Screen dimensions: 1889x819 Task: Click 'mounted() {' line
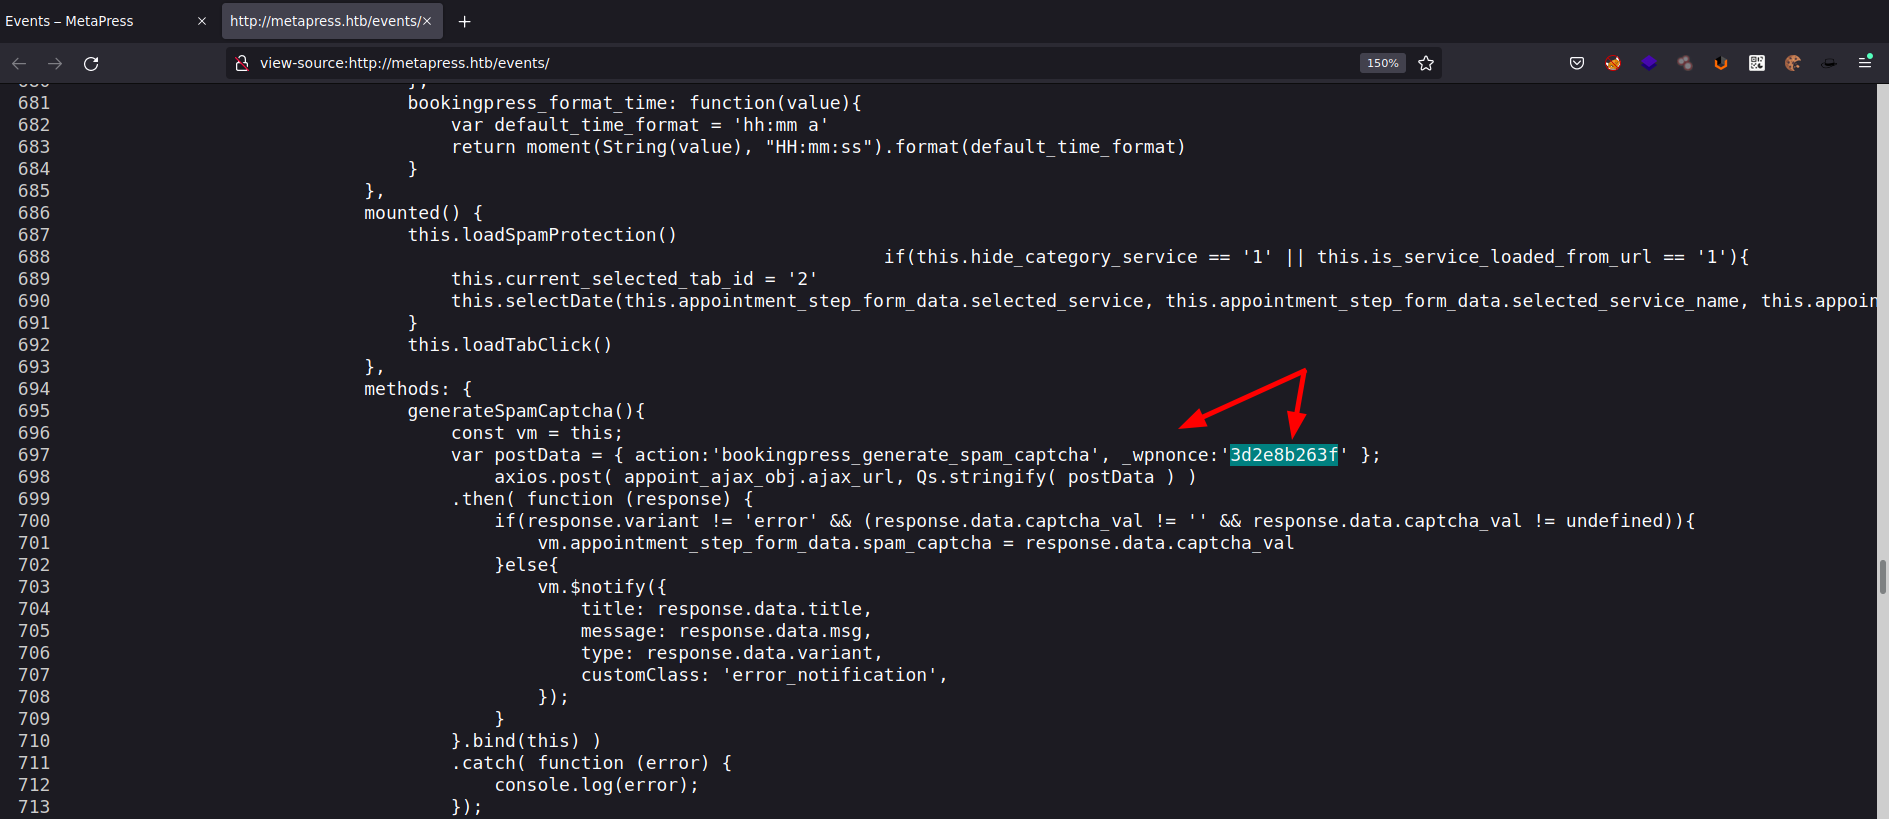423,213
